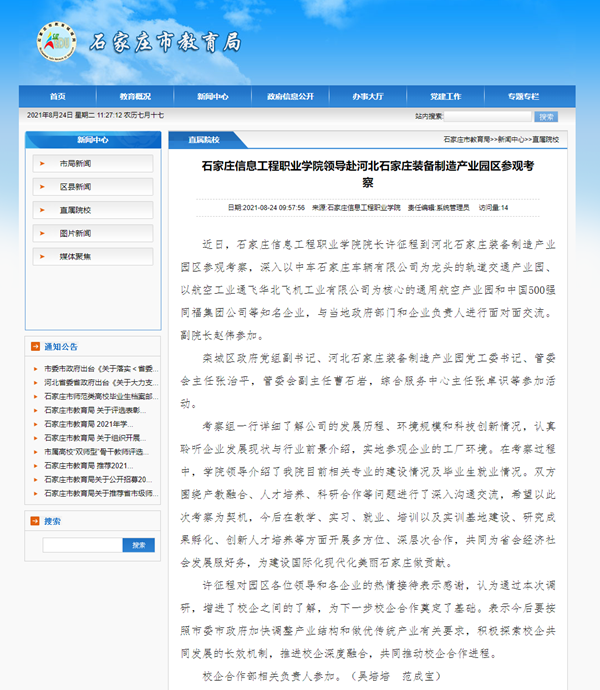Click arrow icon beside 媒体聚焦
600x690 pixels.
tap(40, 257)
